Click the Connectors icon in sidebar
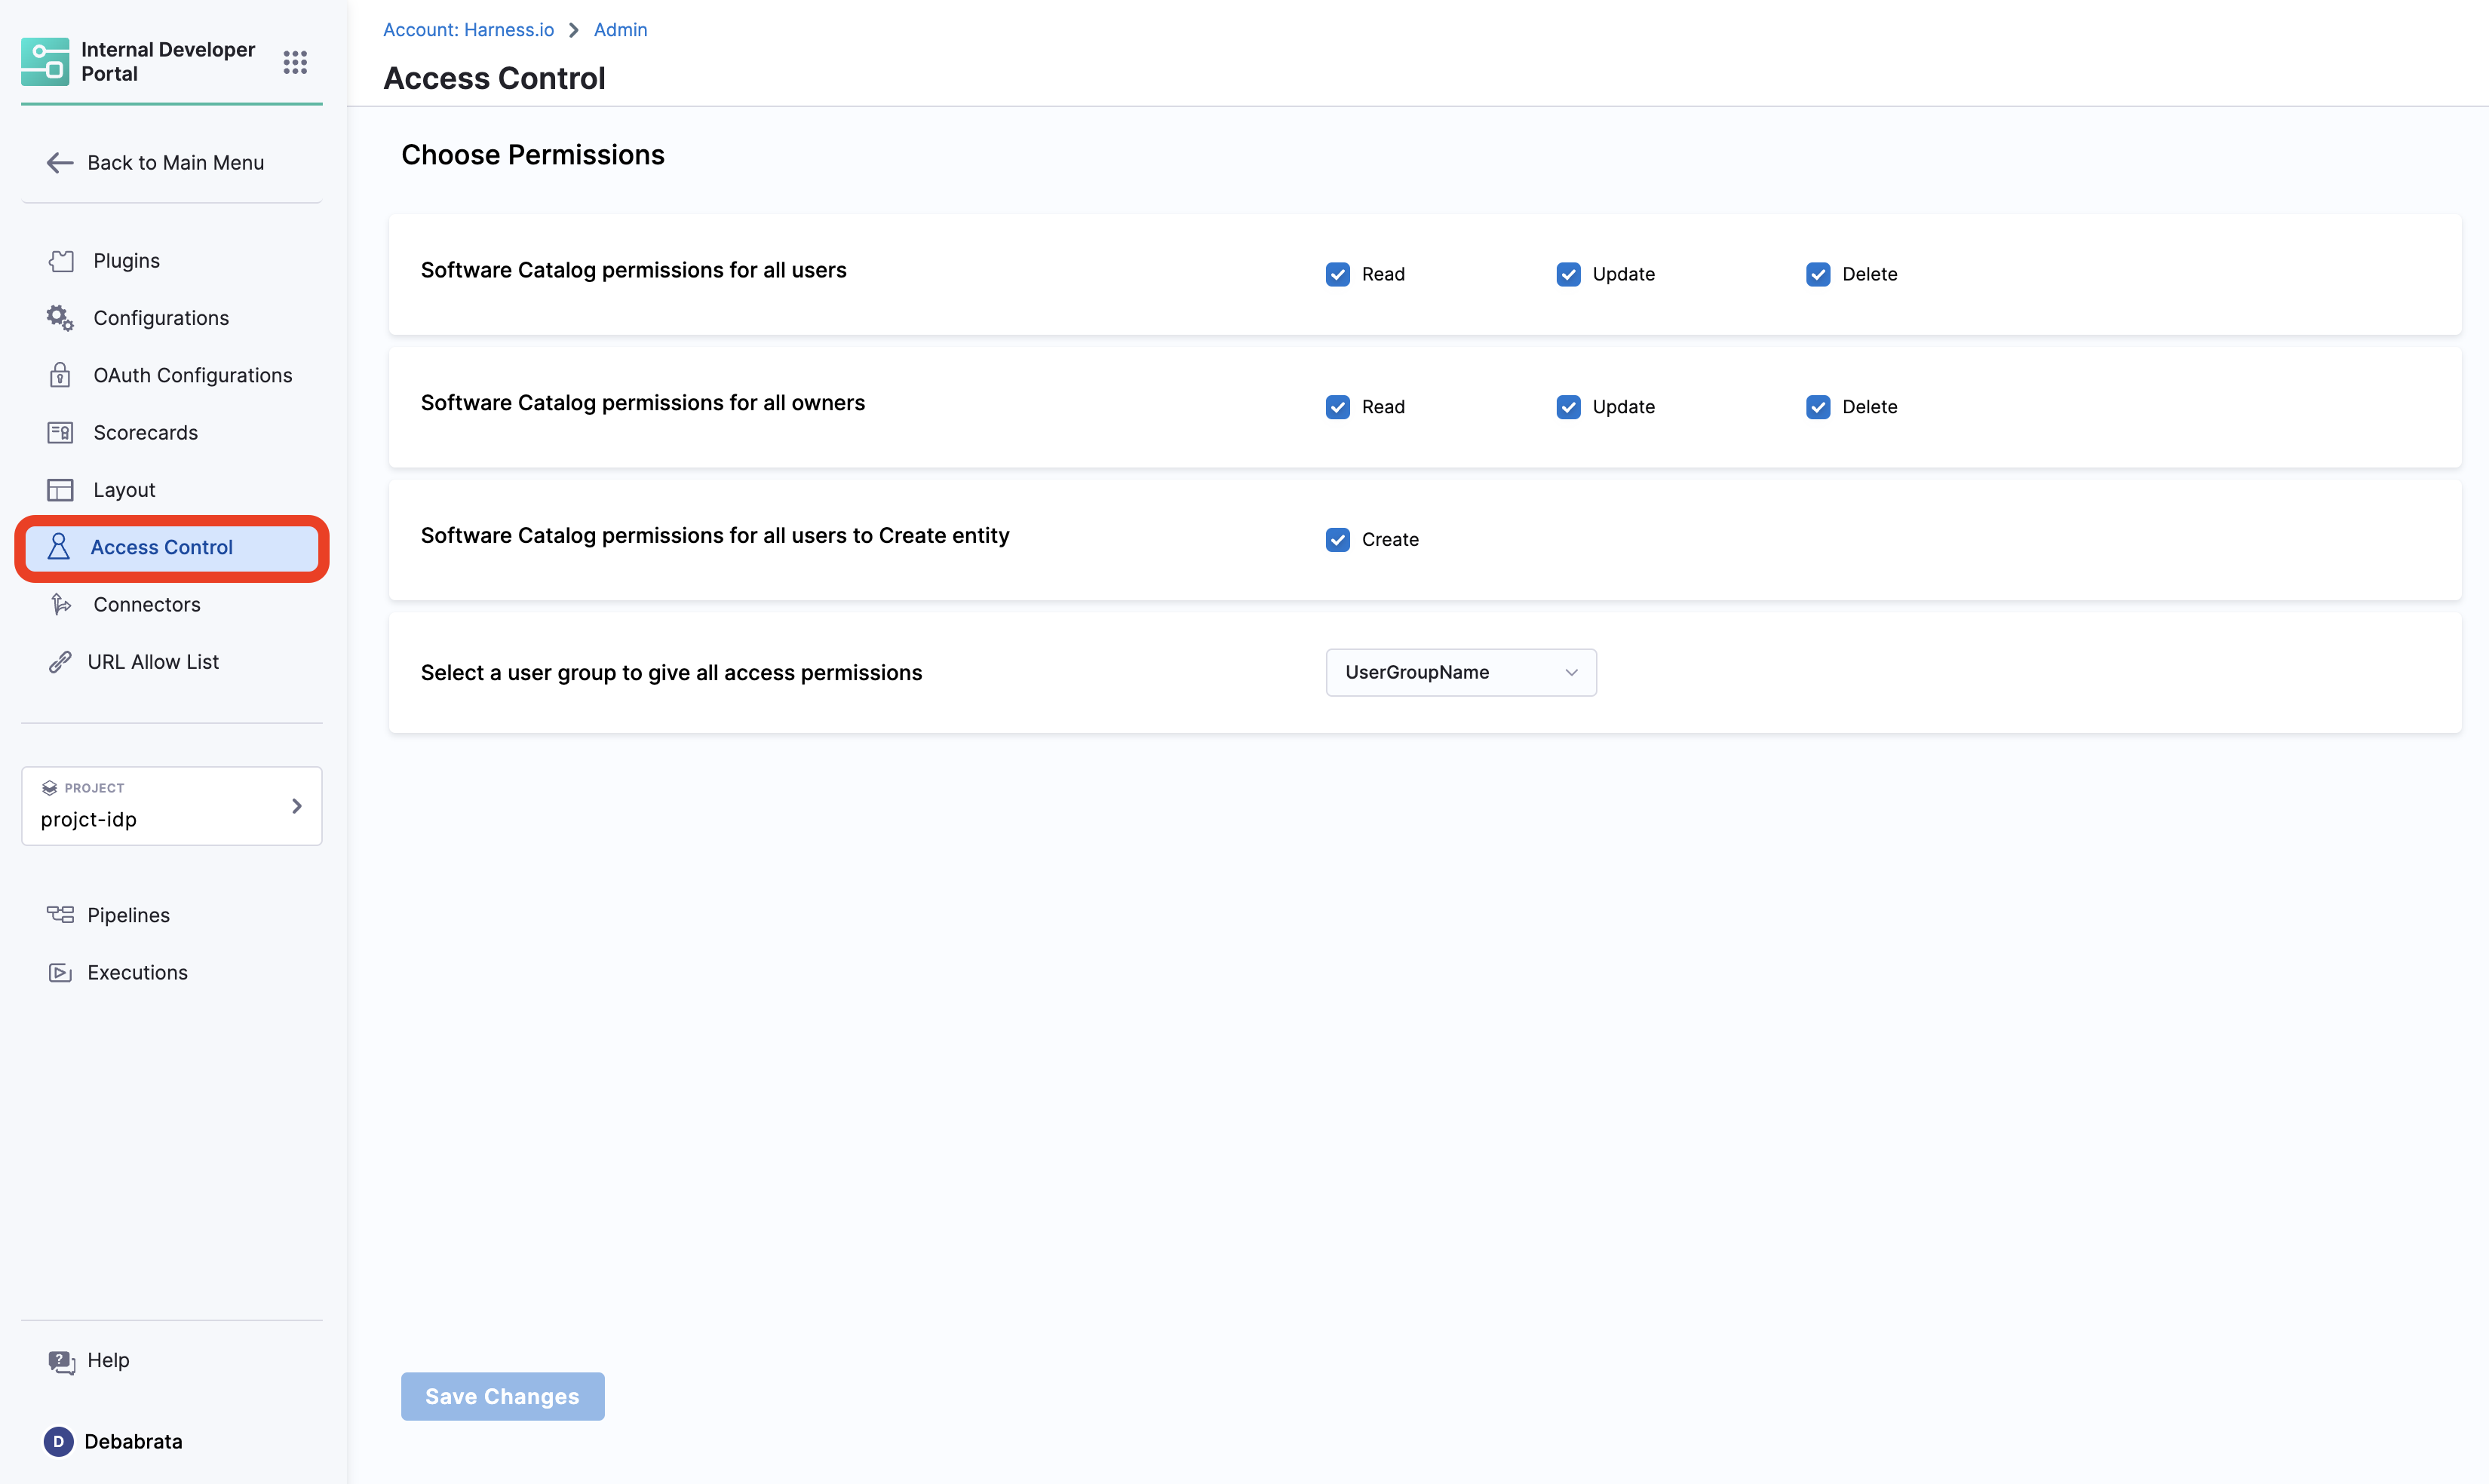This screenshot has height=1484, width=2489. point(60,605)
